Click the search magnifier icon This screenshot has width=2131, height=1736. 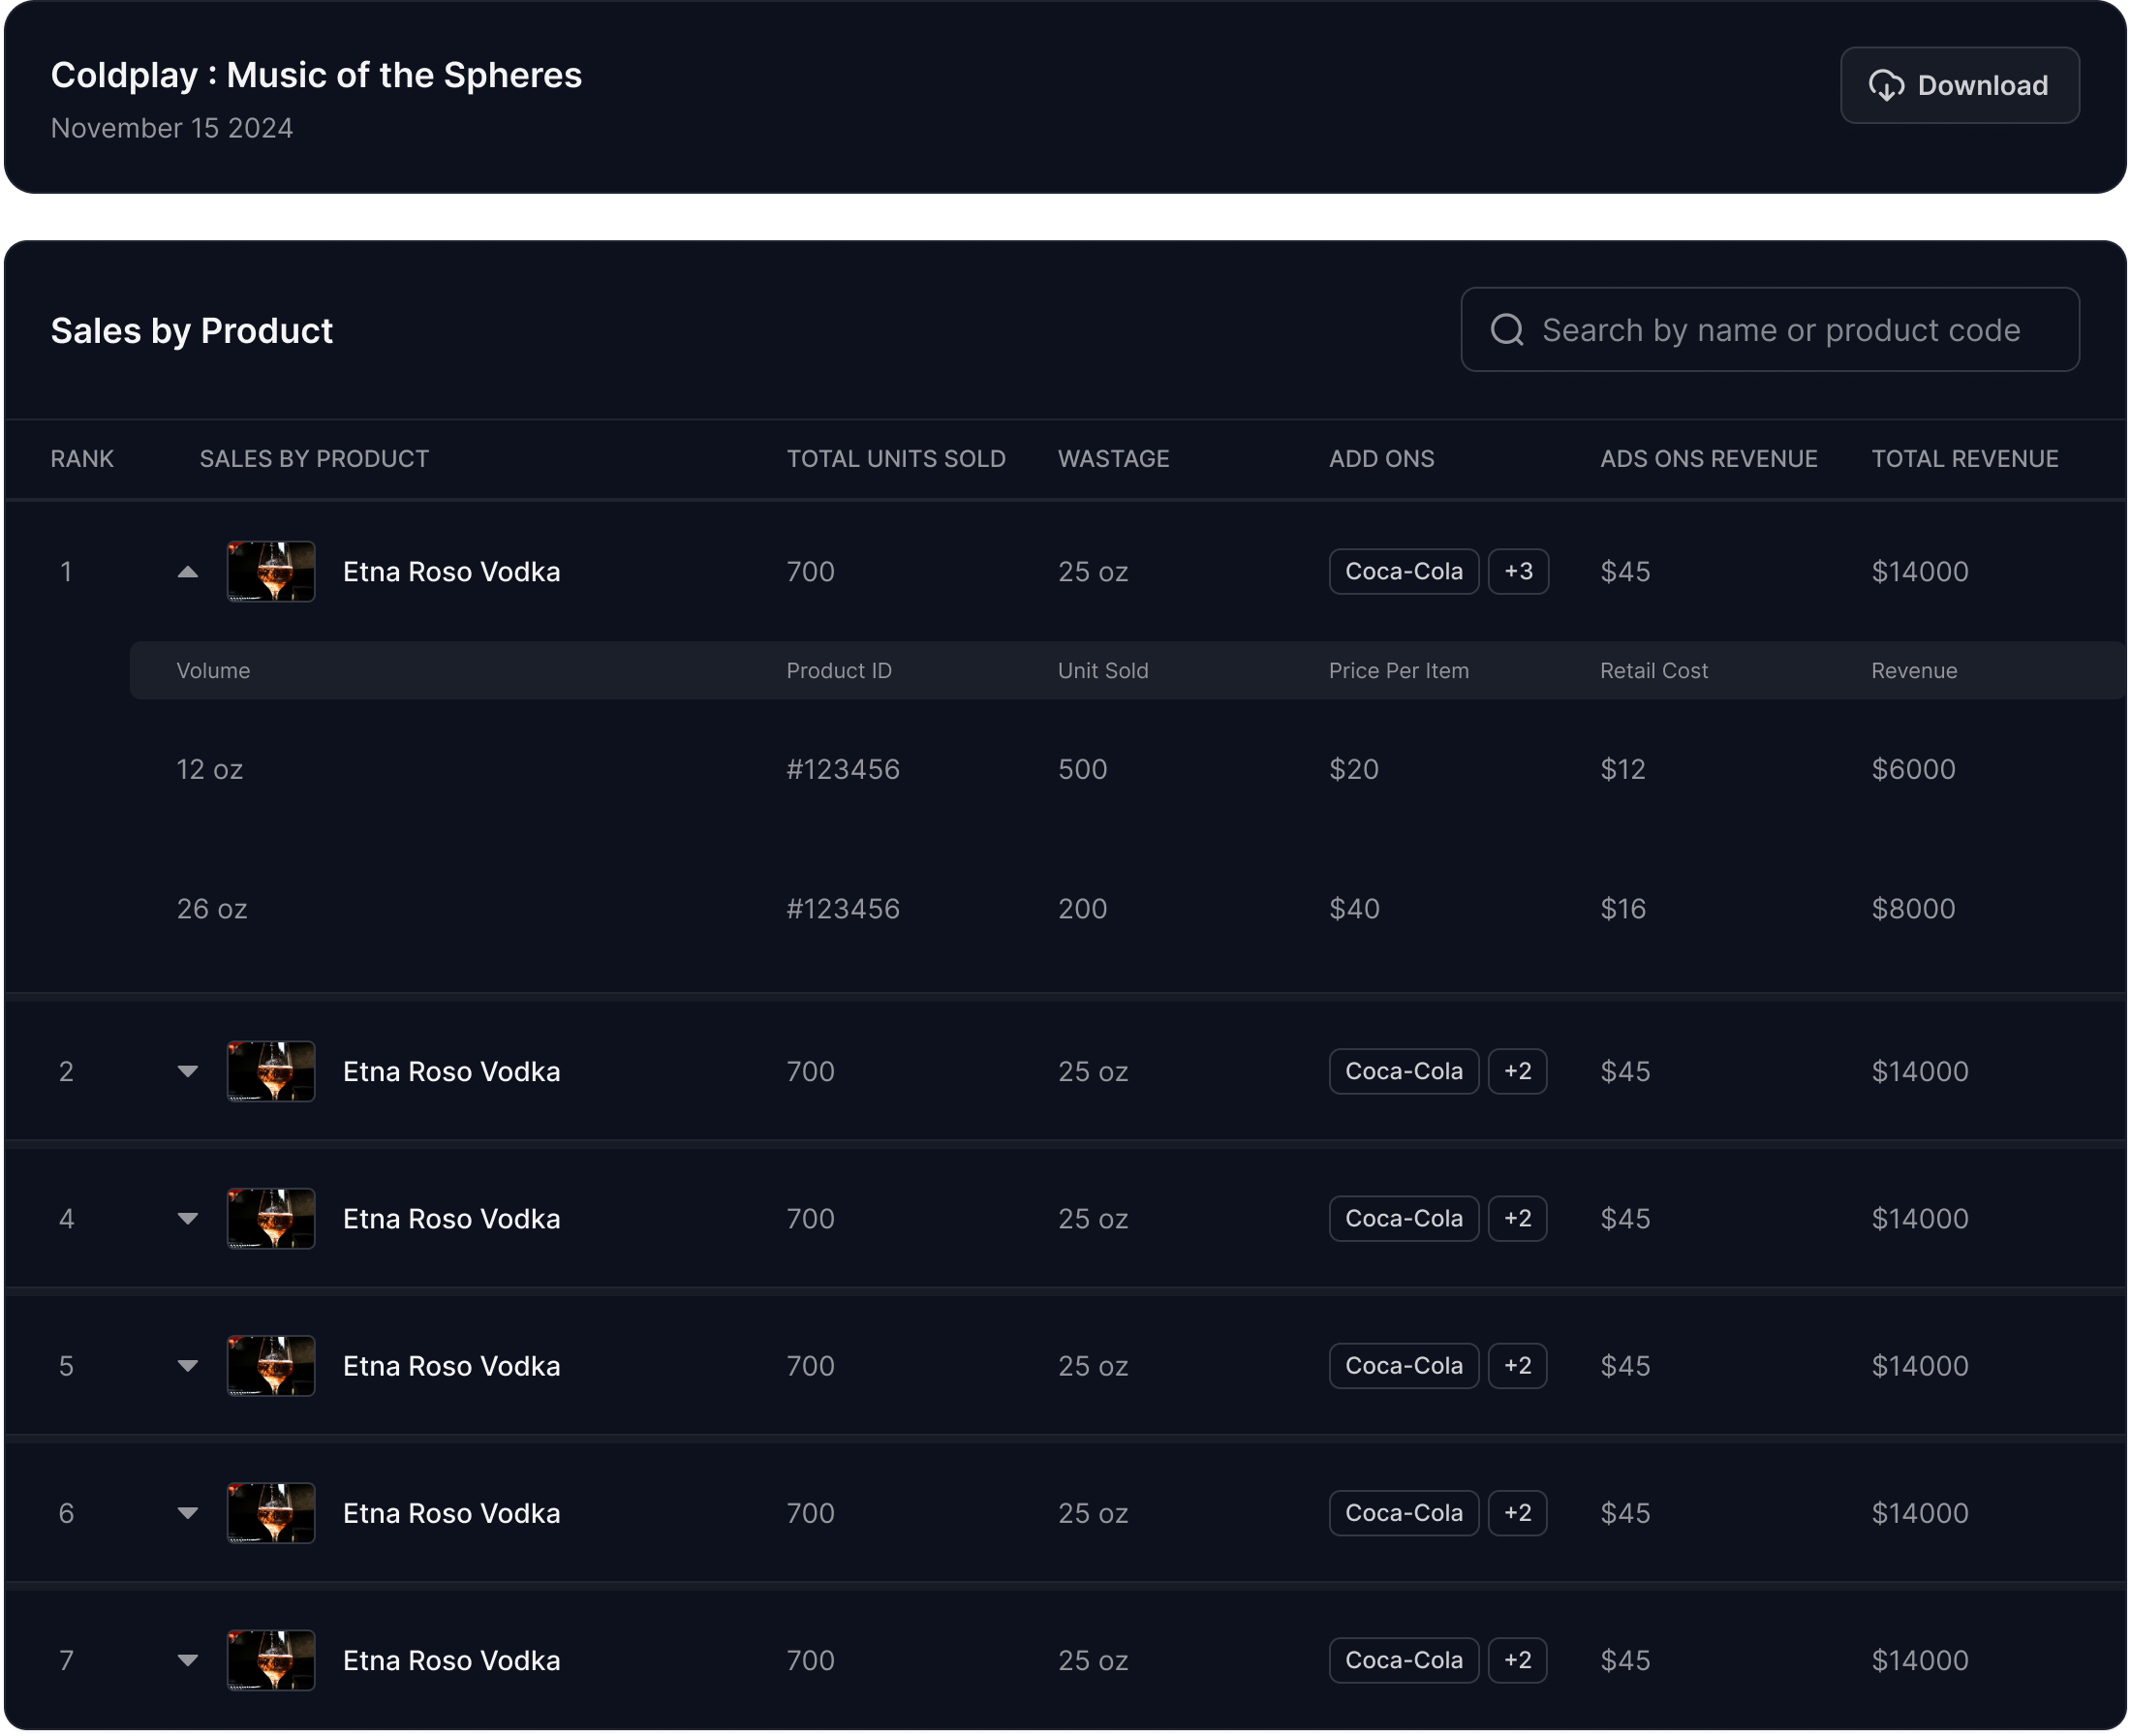point(1506,330)
